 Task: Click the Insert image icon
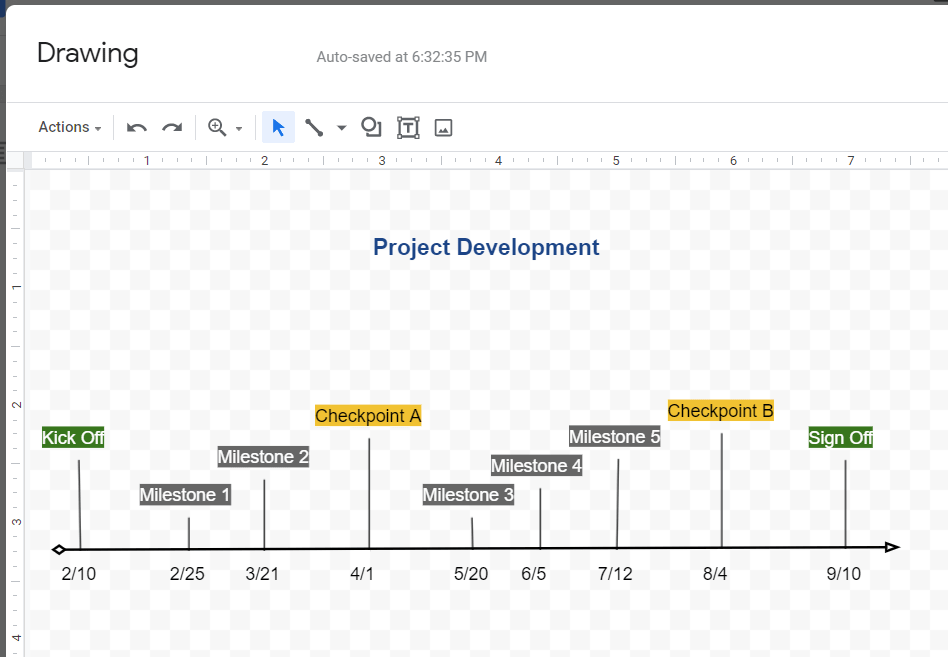click(x=443, y=127)
